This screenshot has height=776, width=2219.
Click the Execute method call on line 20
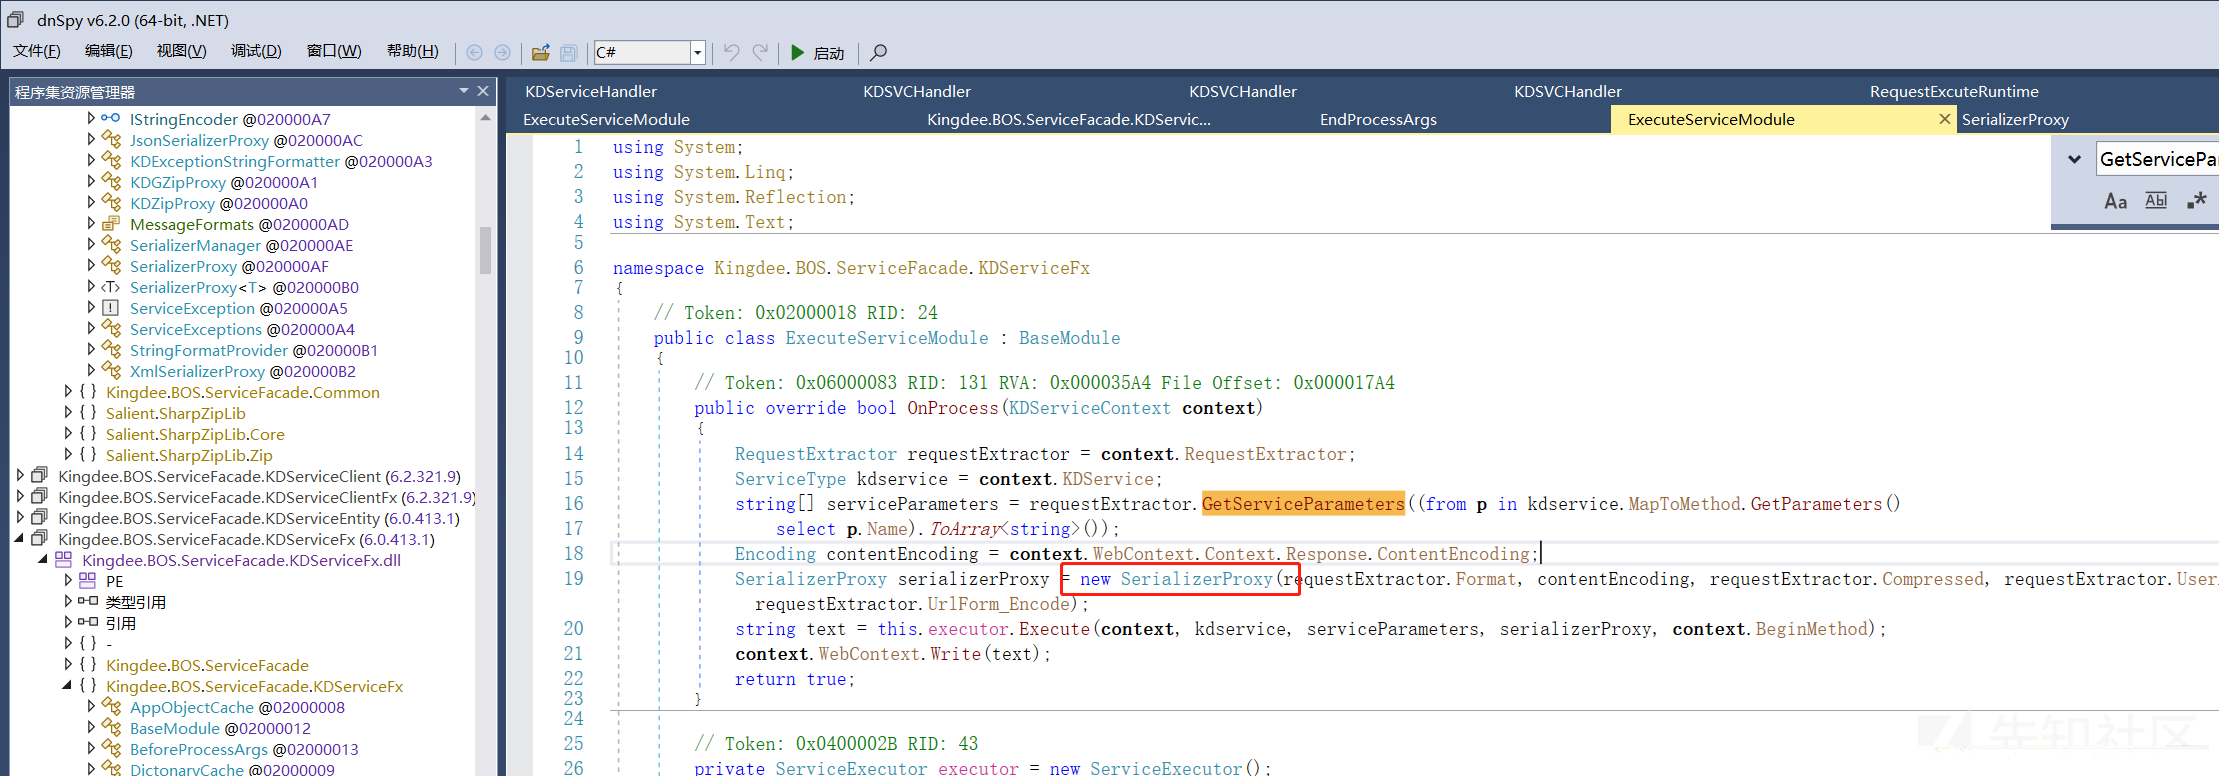1054,629
